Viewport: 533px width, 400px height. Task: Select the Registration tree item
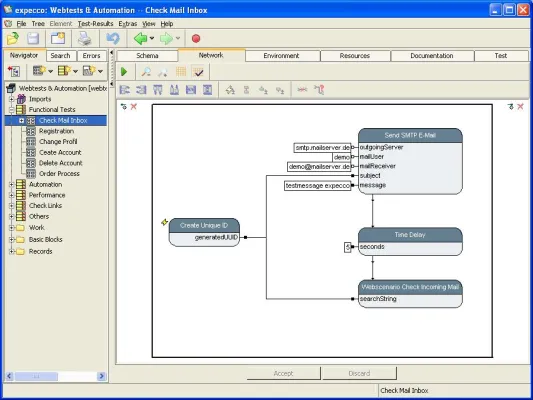pos(56,131)
